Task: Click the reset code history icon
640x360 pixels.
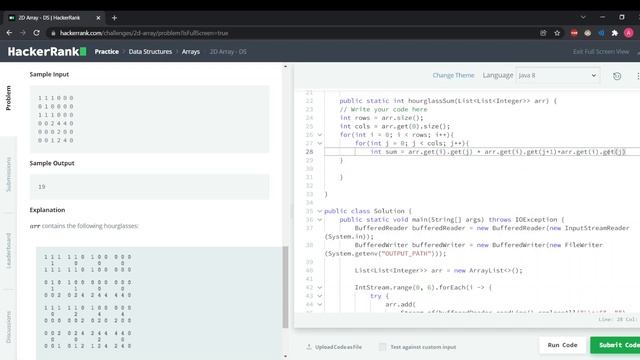Action: (x=617, y=76)
